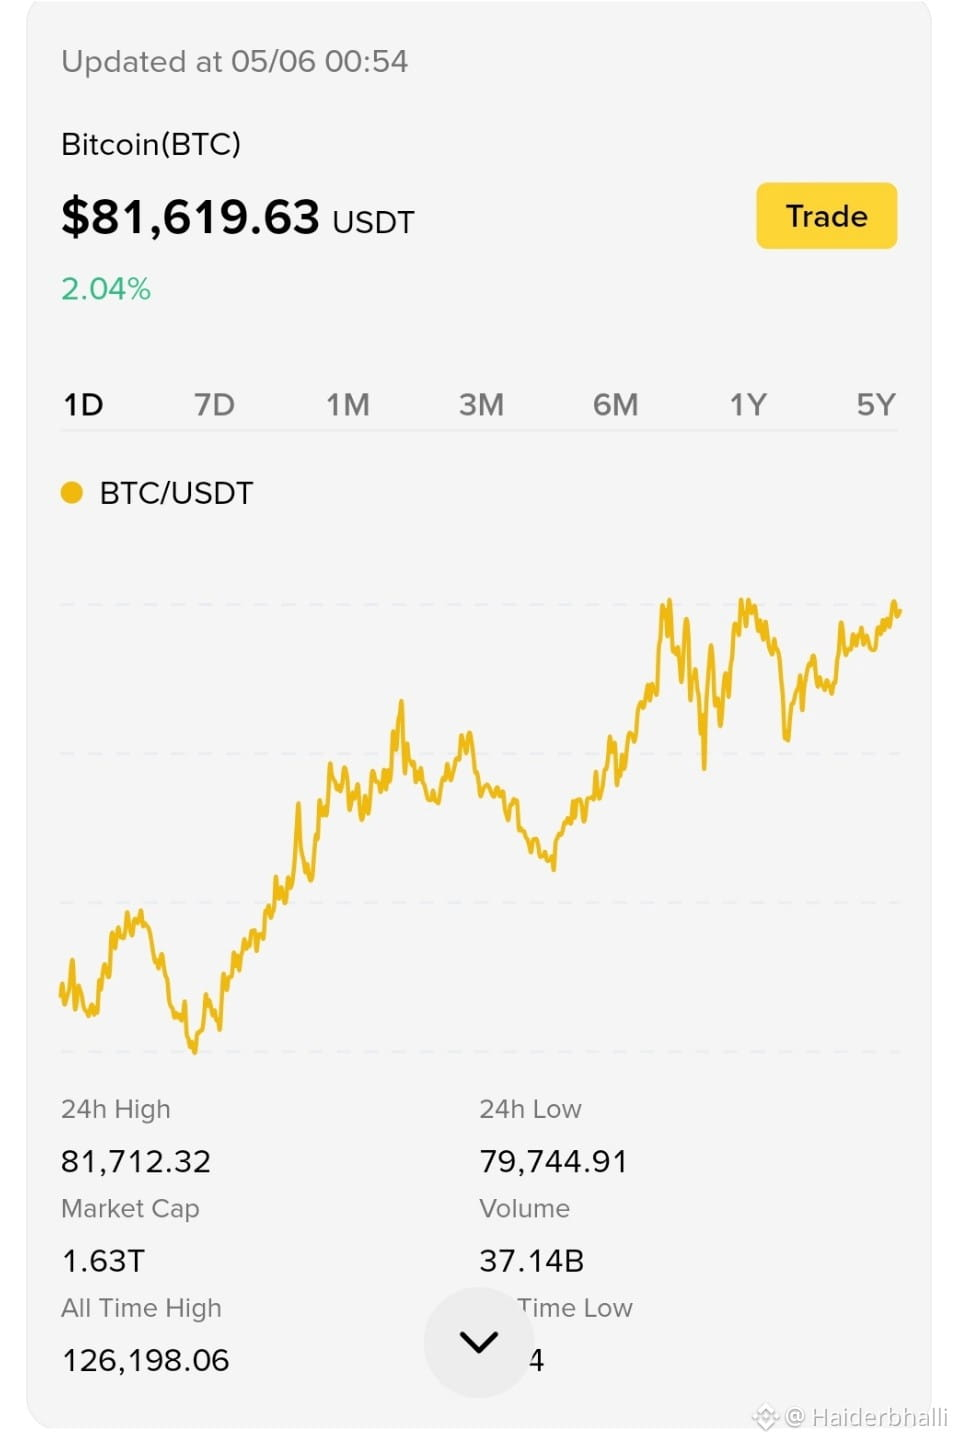Switch to the 7D chart range
955x1442 pixels.
click(x=214, y=405)
